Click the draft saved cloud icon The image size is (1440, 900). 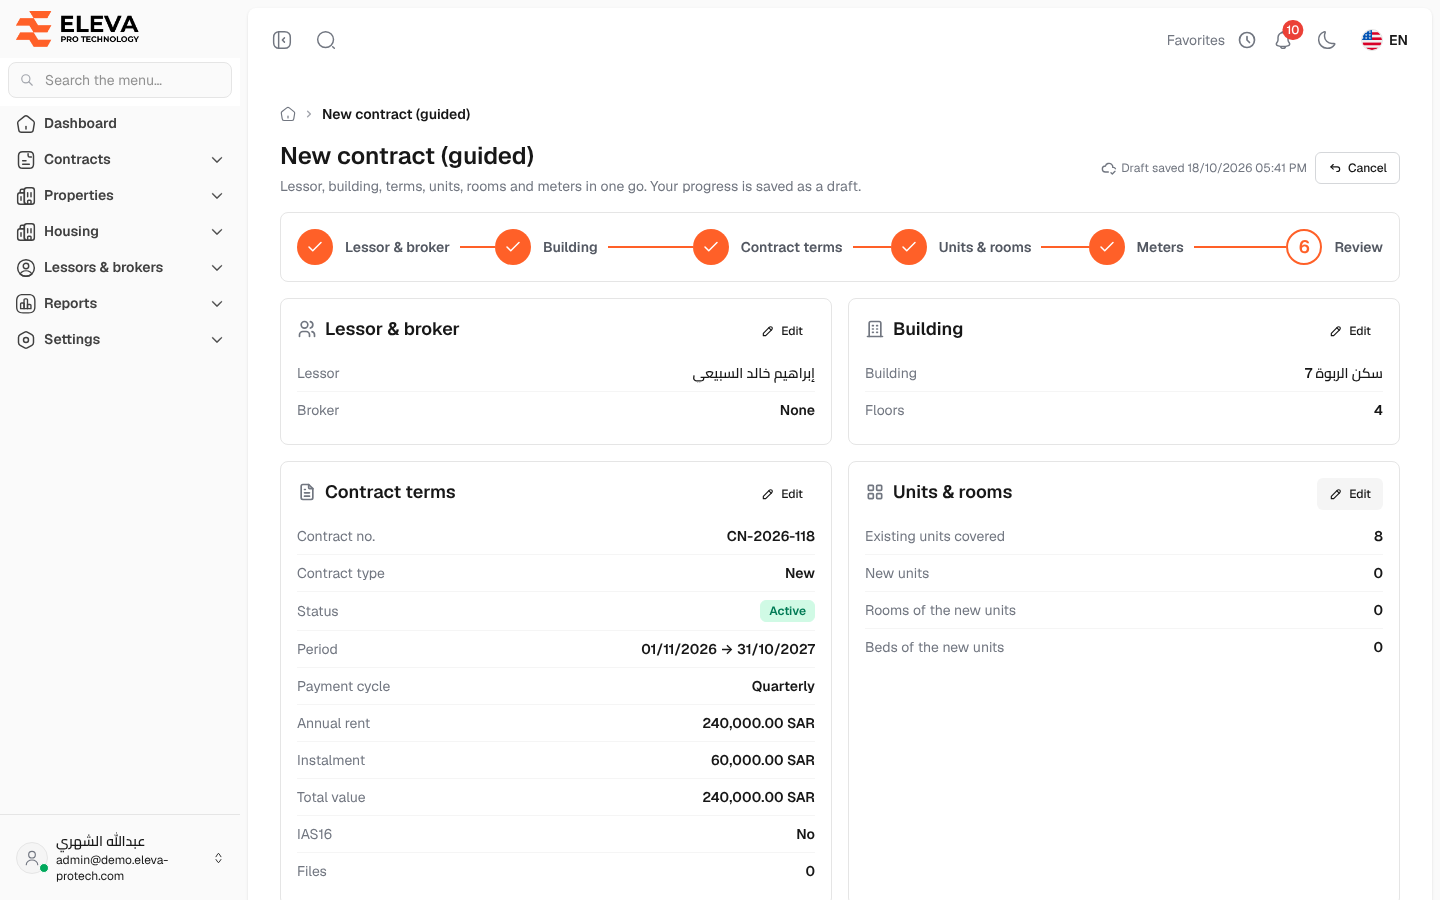[1109, 168]
